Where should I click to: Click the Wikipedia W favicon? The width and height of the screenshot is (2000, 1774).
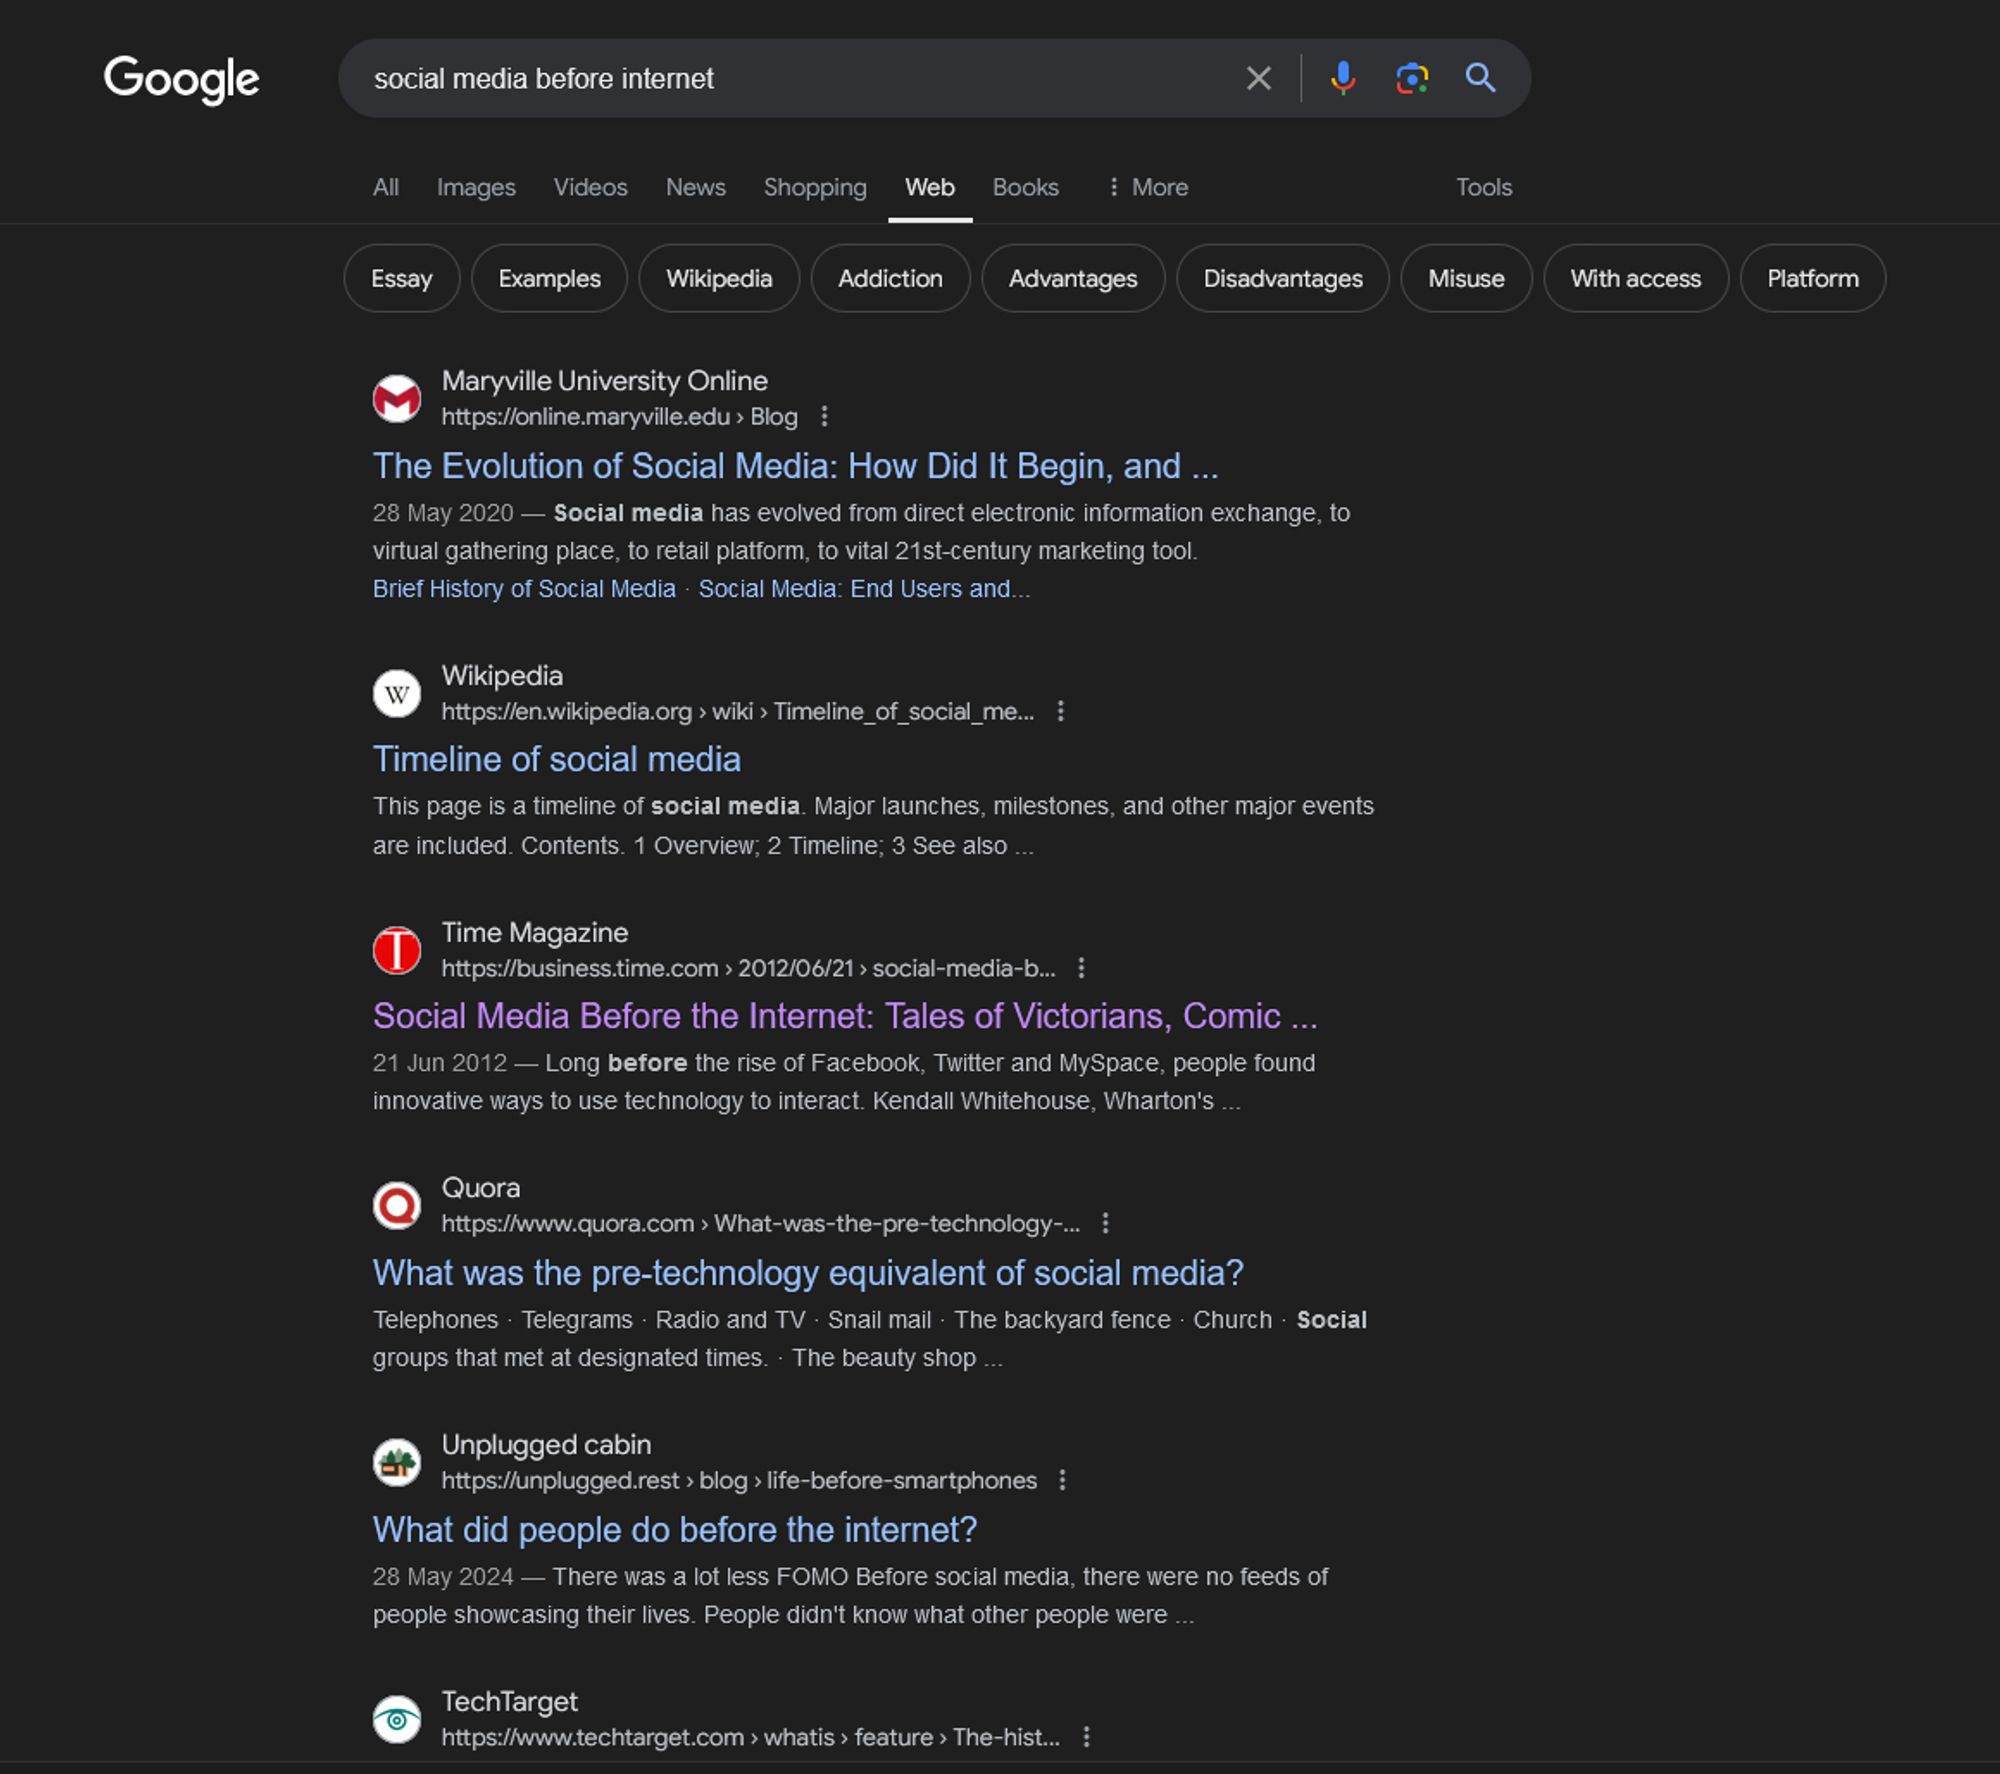pyautogui.click(x=397, y=694)
